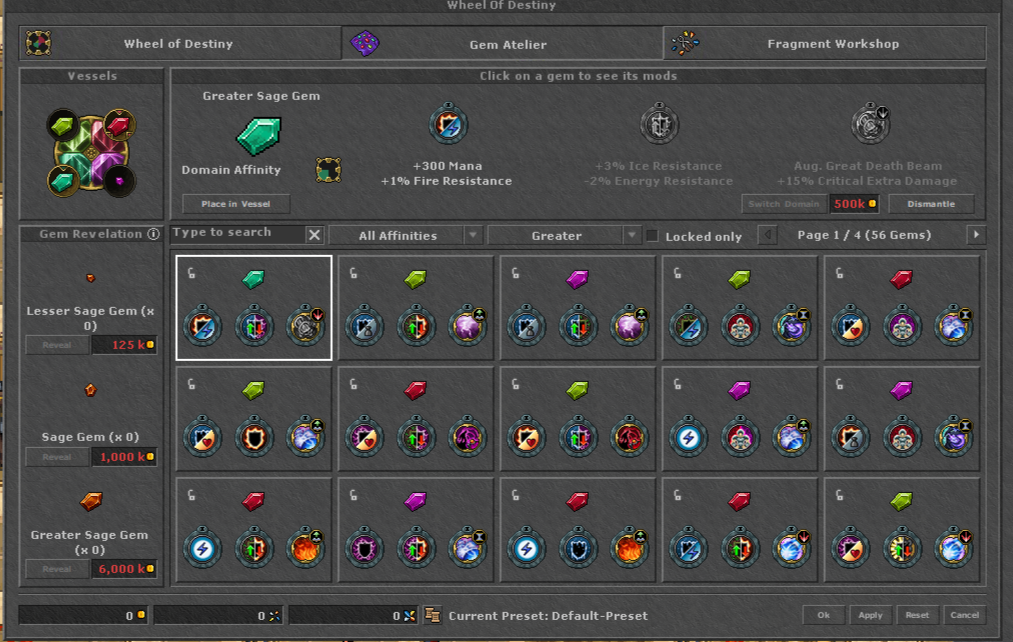Select the Aug. Great Death Beam mod icon

click(x=870, y=123)
